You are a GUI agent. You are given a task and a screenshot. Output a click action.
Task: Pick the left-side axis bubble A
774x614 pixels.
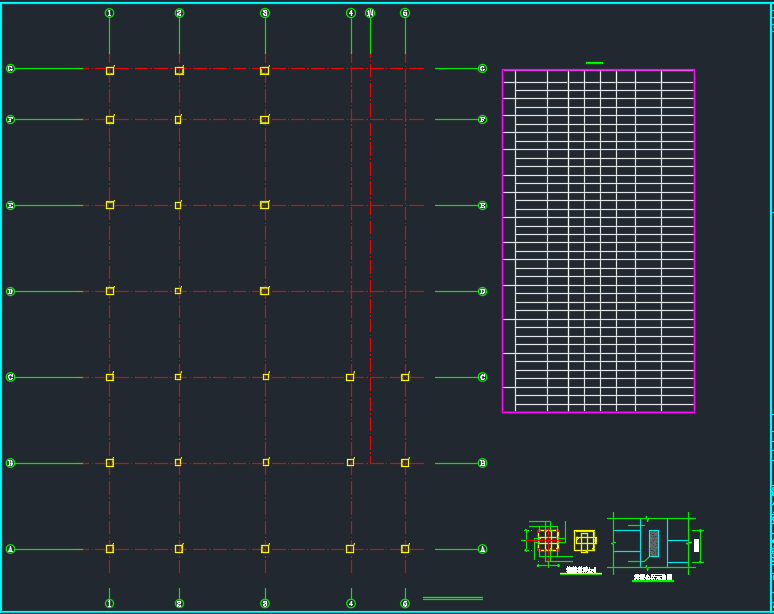click(10, 549)
